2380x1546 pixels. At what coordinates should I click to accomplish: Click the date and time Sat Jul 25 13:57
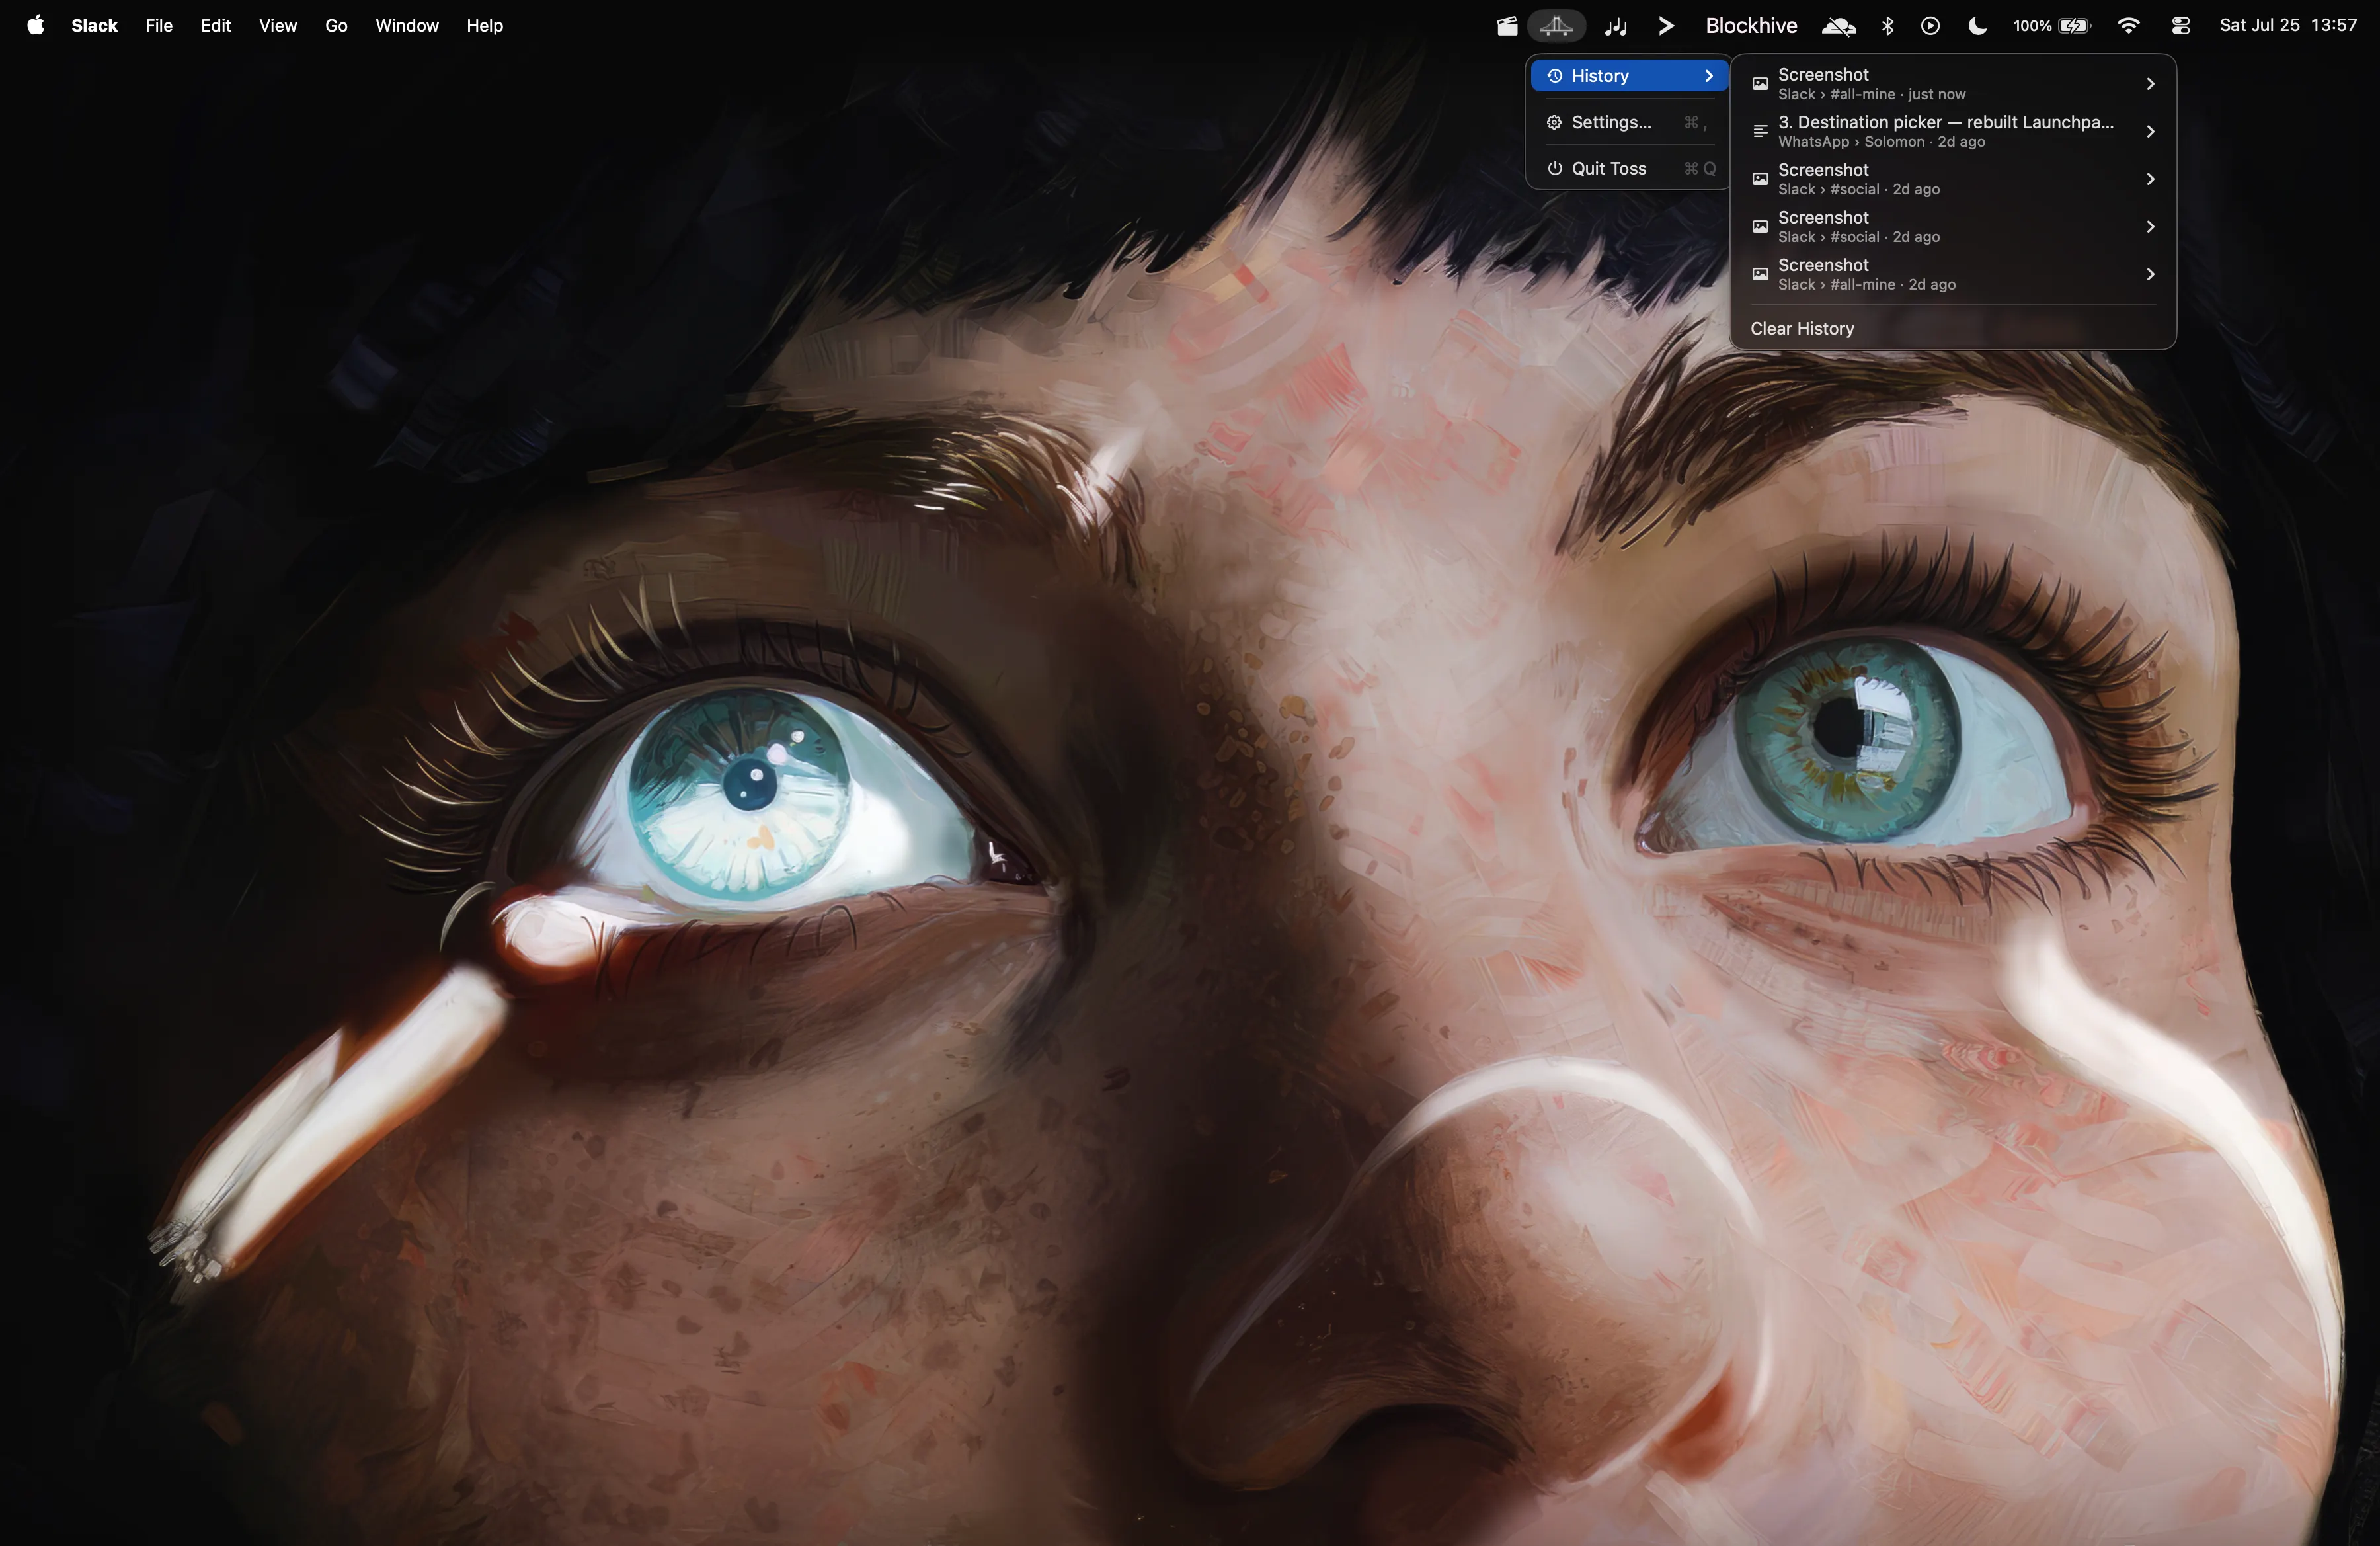[2288, 26]
